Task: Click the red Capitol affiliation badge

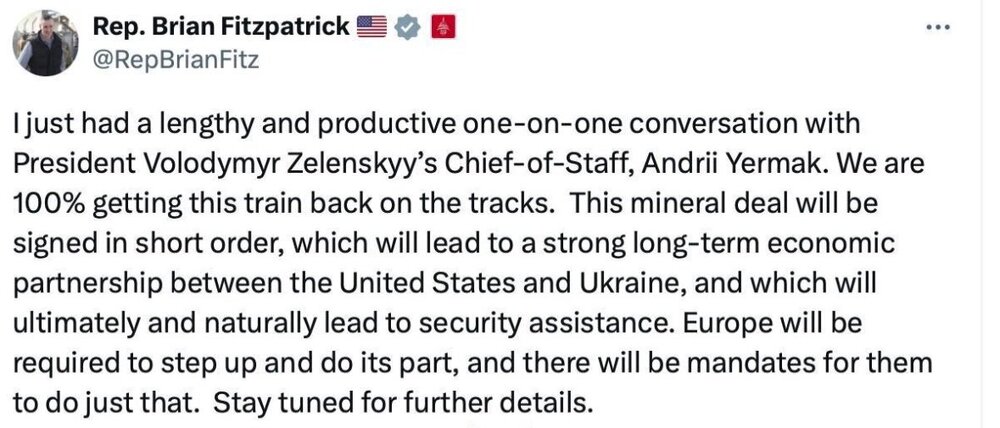Action: 441,29
